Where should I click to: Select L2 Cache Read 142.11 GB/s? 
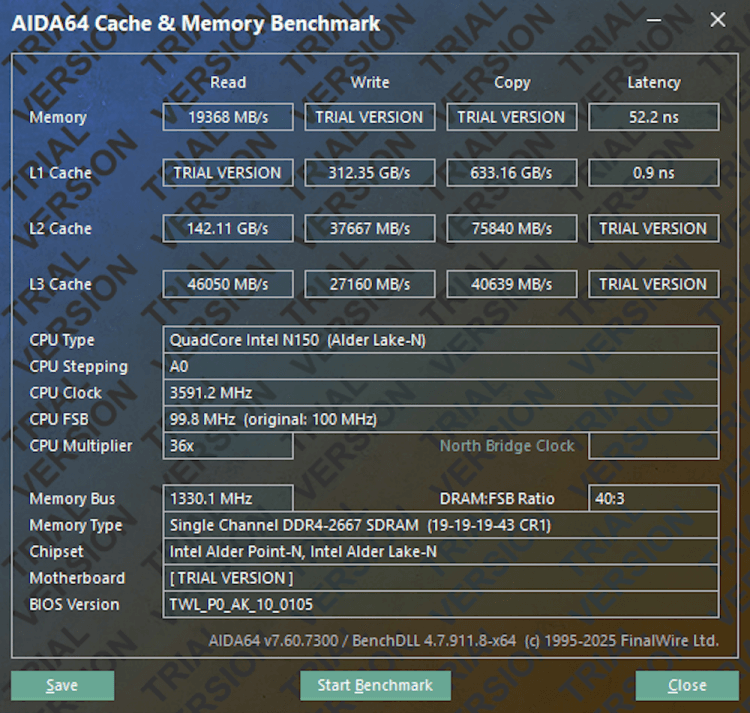pos(228,229)
